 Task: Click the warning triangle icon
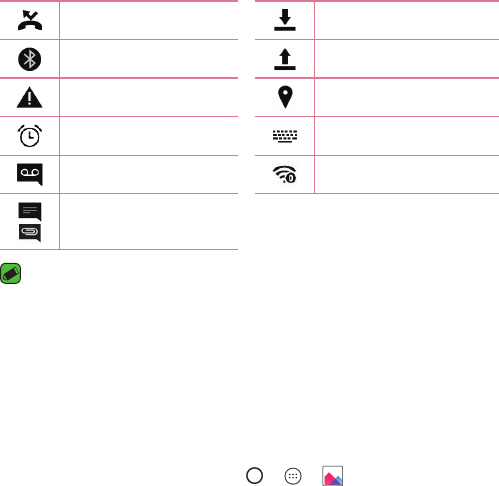[x=30, y=97]
